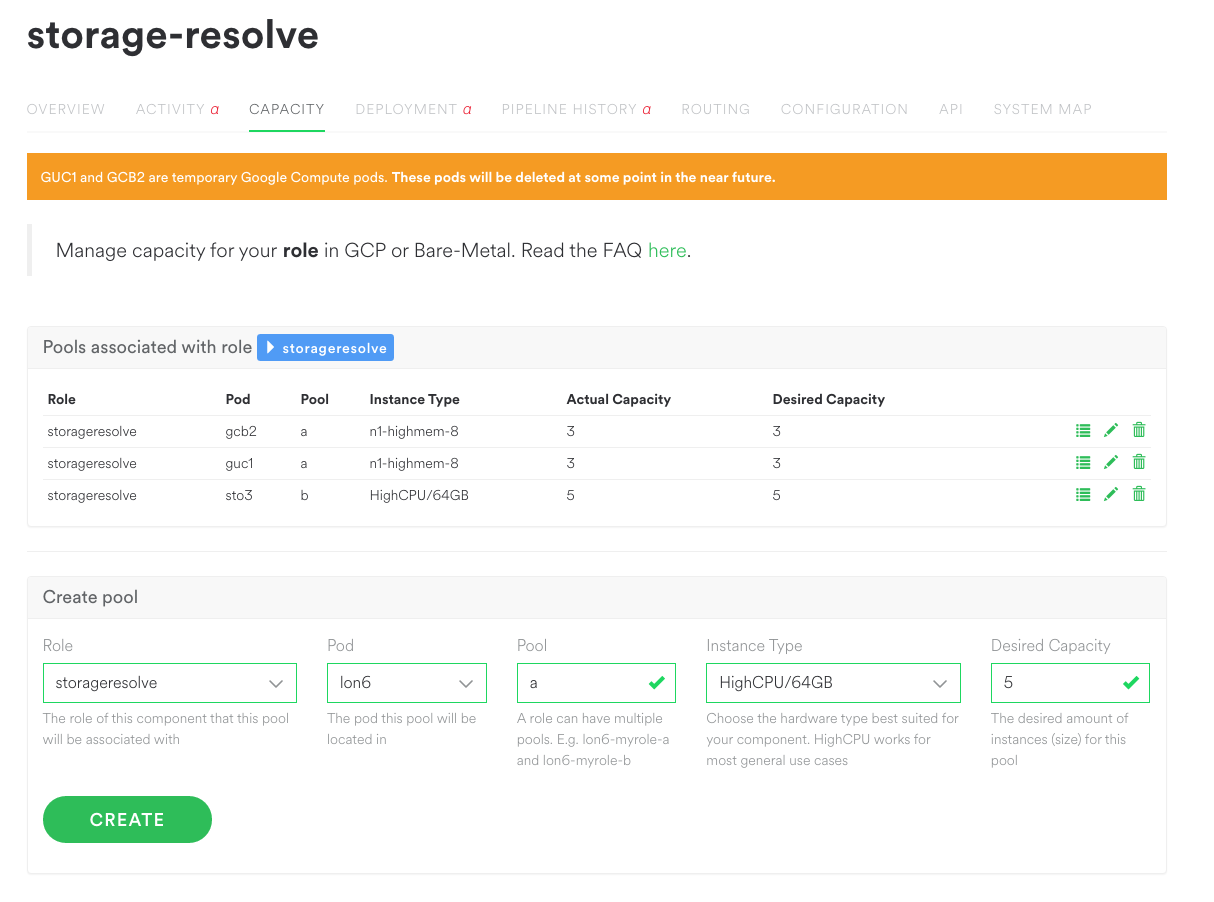This screenshot has height=902, width=1214.
Task: Open instance list for gcb2 pool
Action: (x=1083, y=431)
